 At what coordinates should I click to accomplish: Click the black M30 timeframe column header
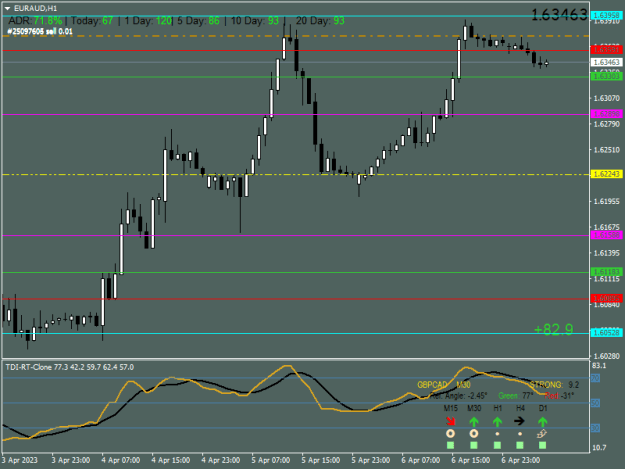pos(474,408)
